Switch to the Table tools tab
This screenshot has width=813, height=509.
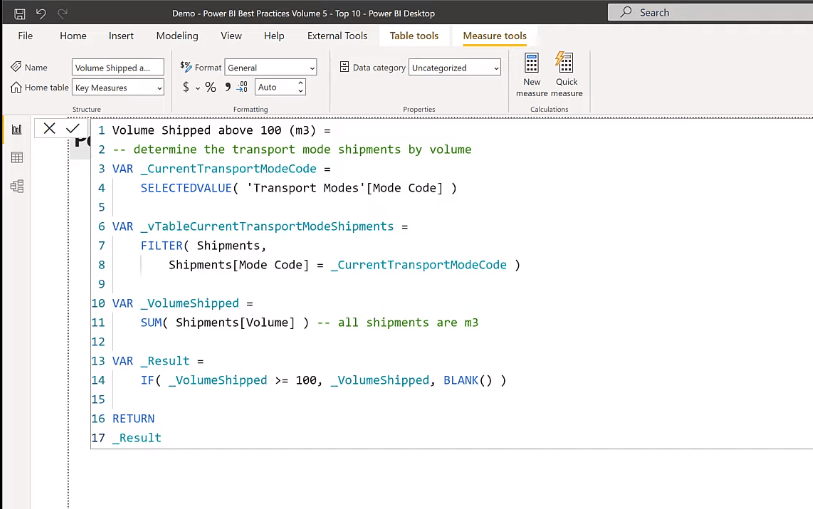pos(414,36)
